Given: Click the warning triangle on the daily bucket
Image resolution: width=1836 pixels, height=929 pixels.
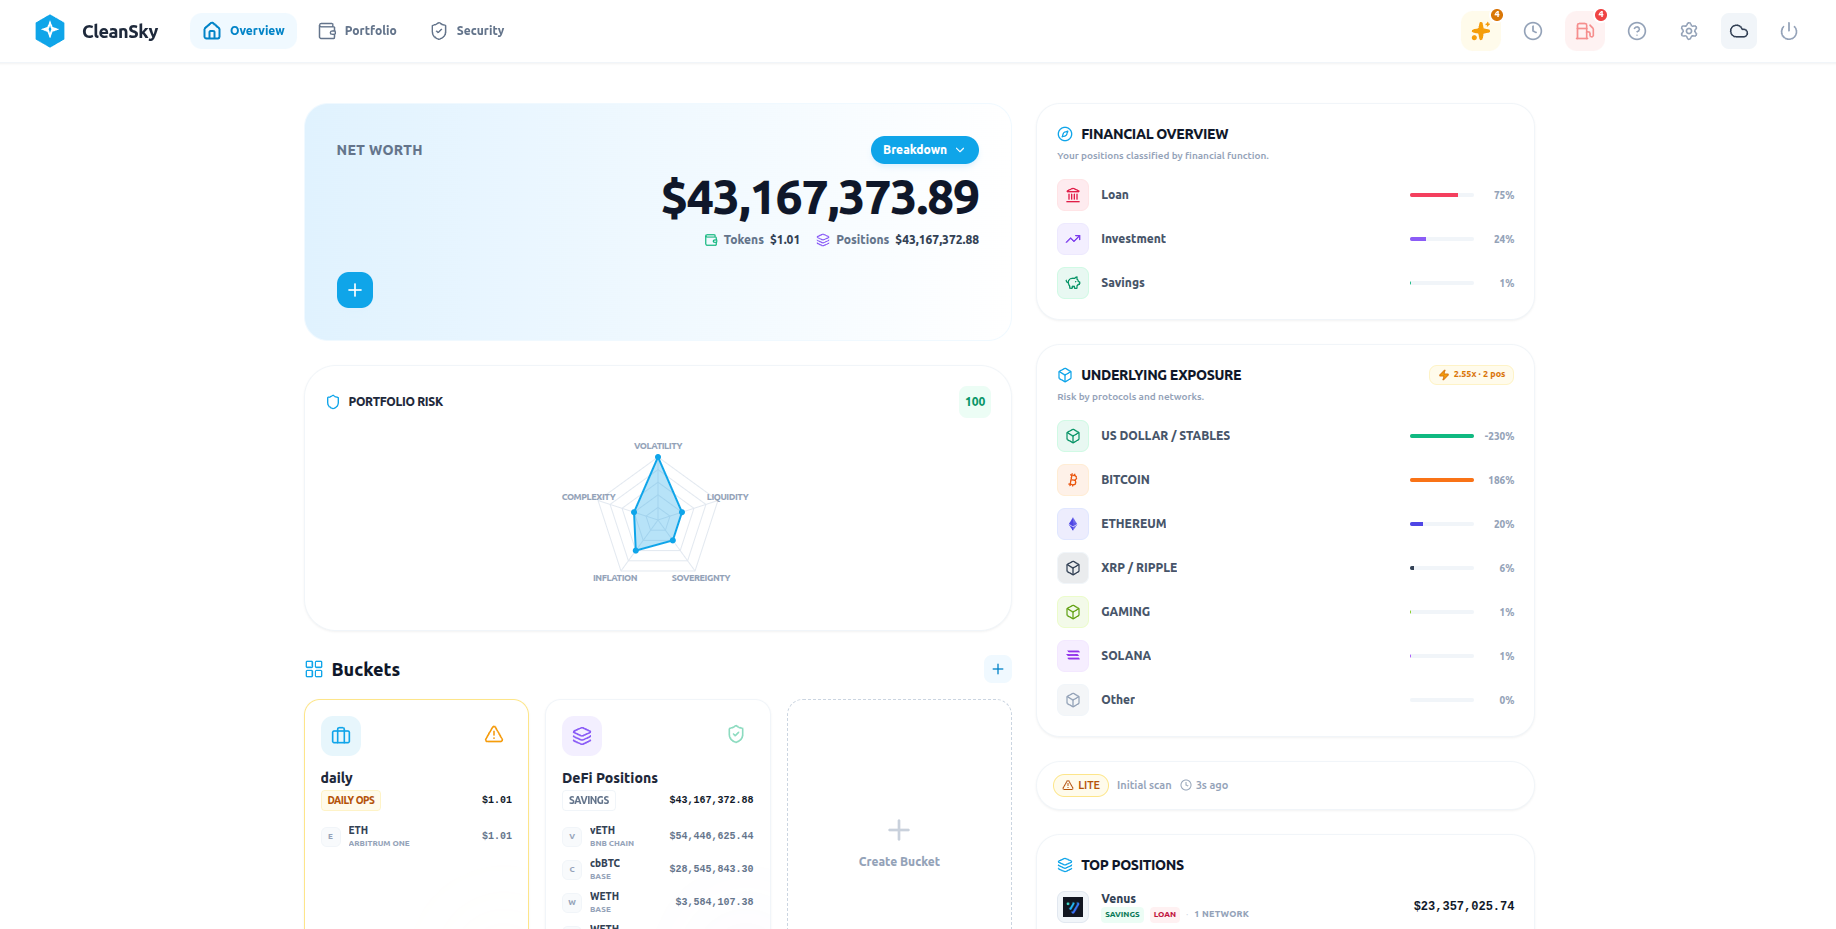Looking at the screenshot, I should tap(494, 734).
